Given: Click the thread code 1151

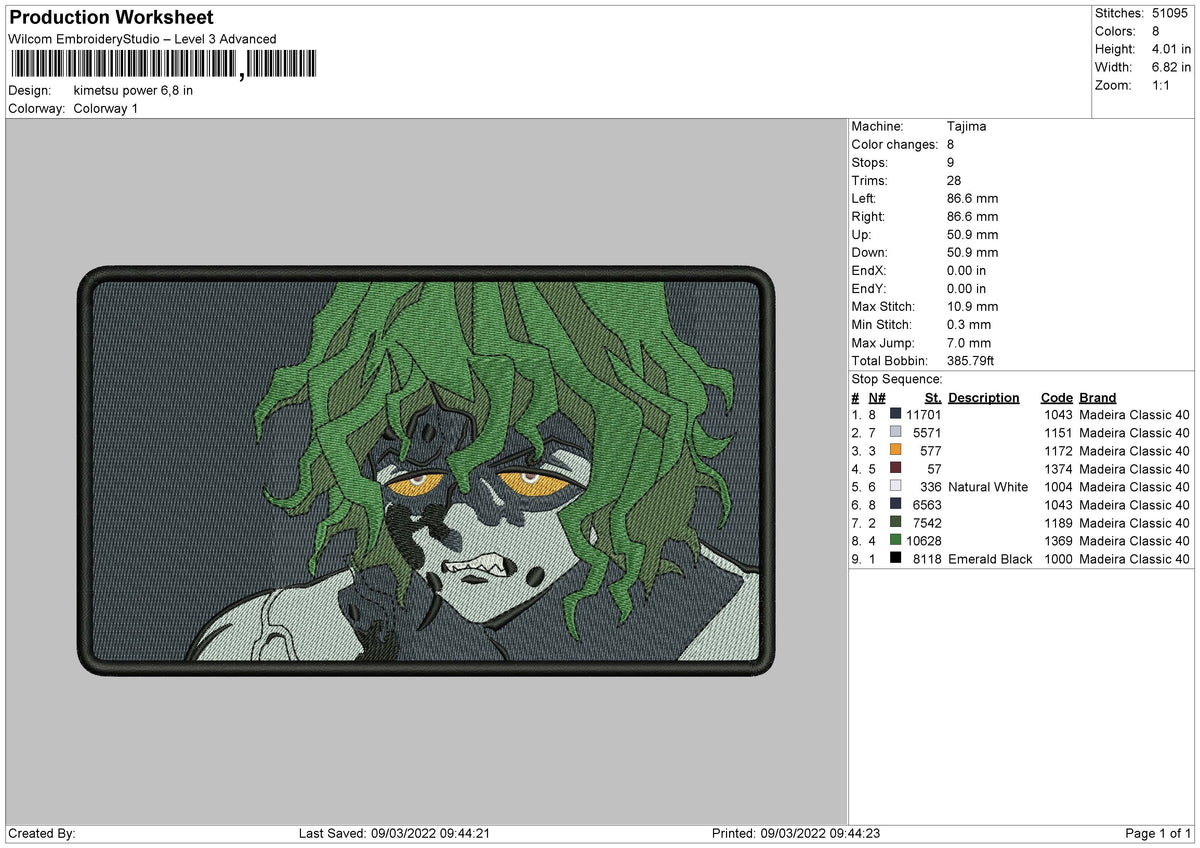Looking at the screenshot, I should point(1058,432).
